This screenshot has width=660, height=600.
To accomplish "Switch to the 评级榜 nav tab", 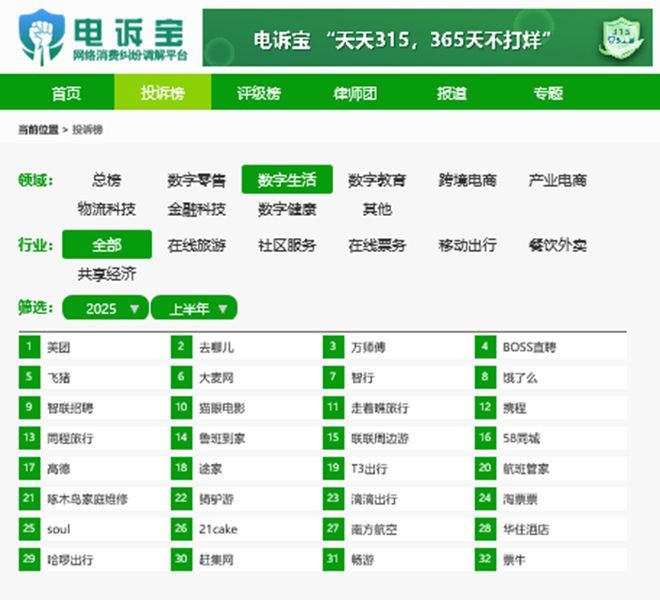I will coord(258,93).
